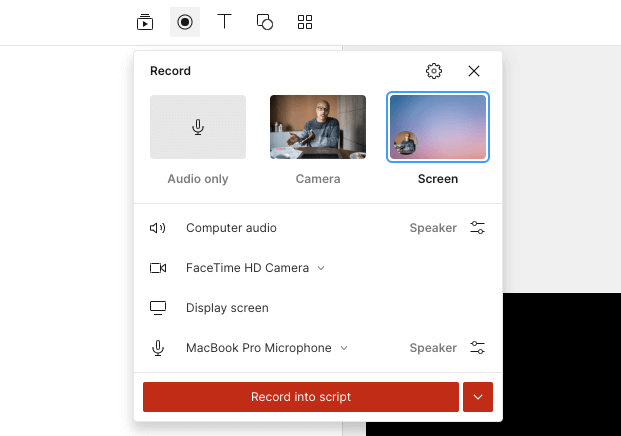Click Speaker label next to Computer audio
This screenshot has width=621, height=436.
pyautogui.click(x=433, y=228)
